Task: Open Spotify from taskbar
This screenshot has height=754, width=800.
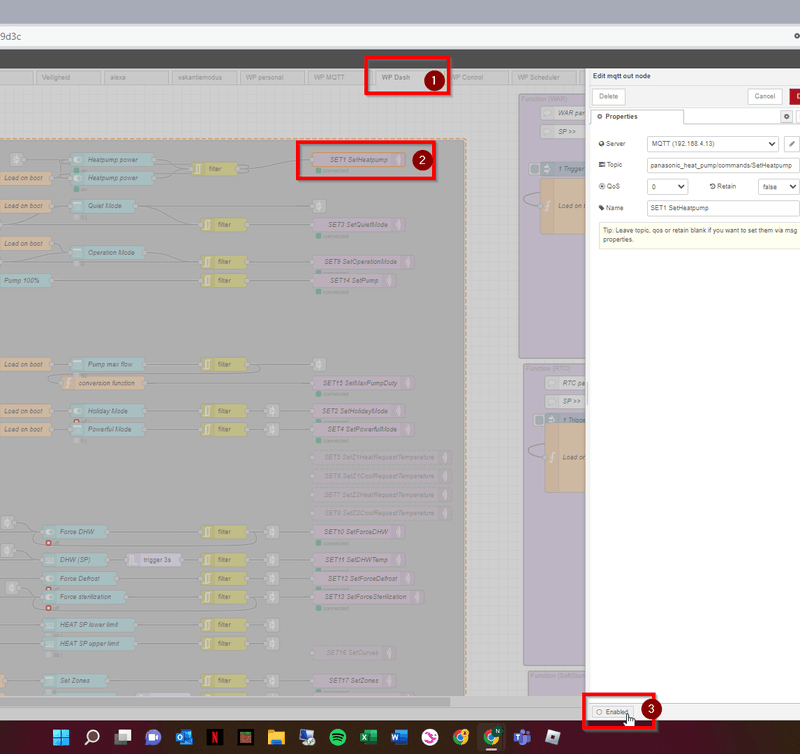Action: tap(338, 737)
